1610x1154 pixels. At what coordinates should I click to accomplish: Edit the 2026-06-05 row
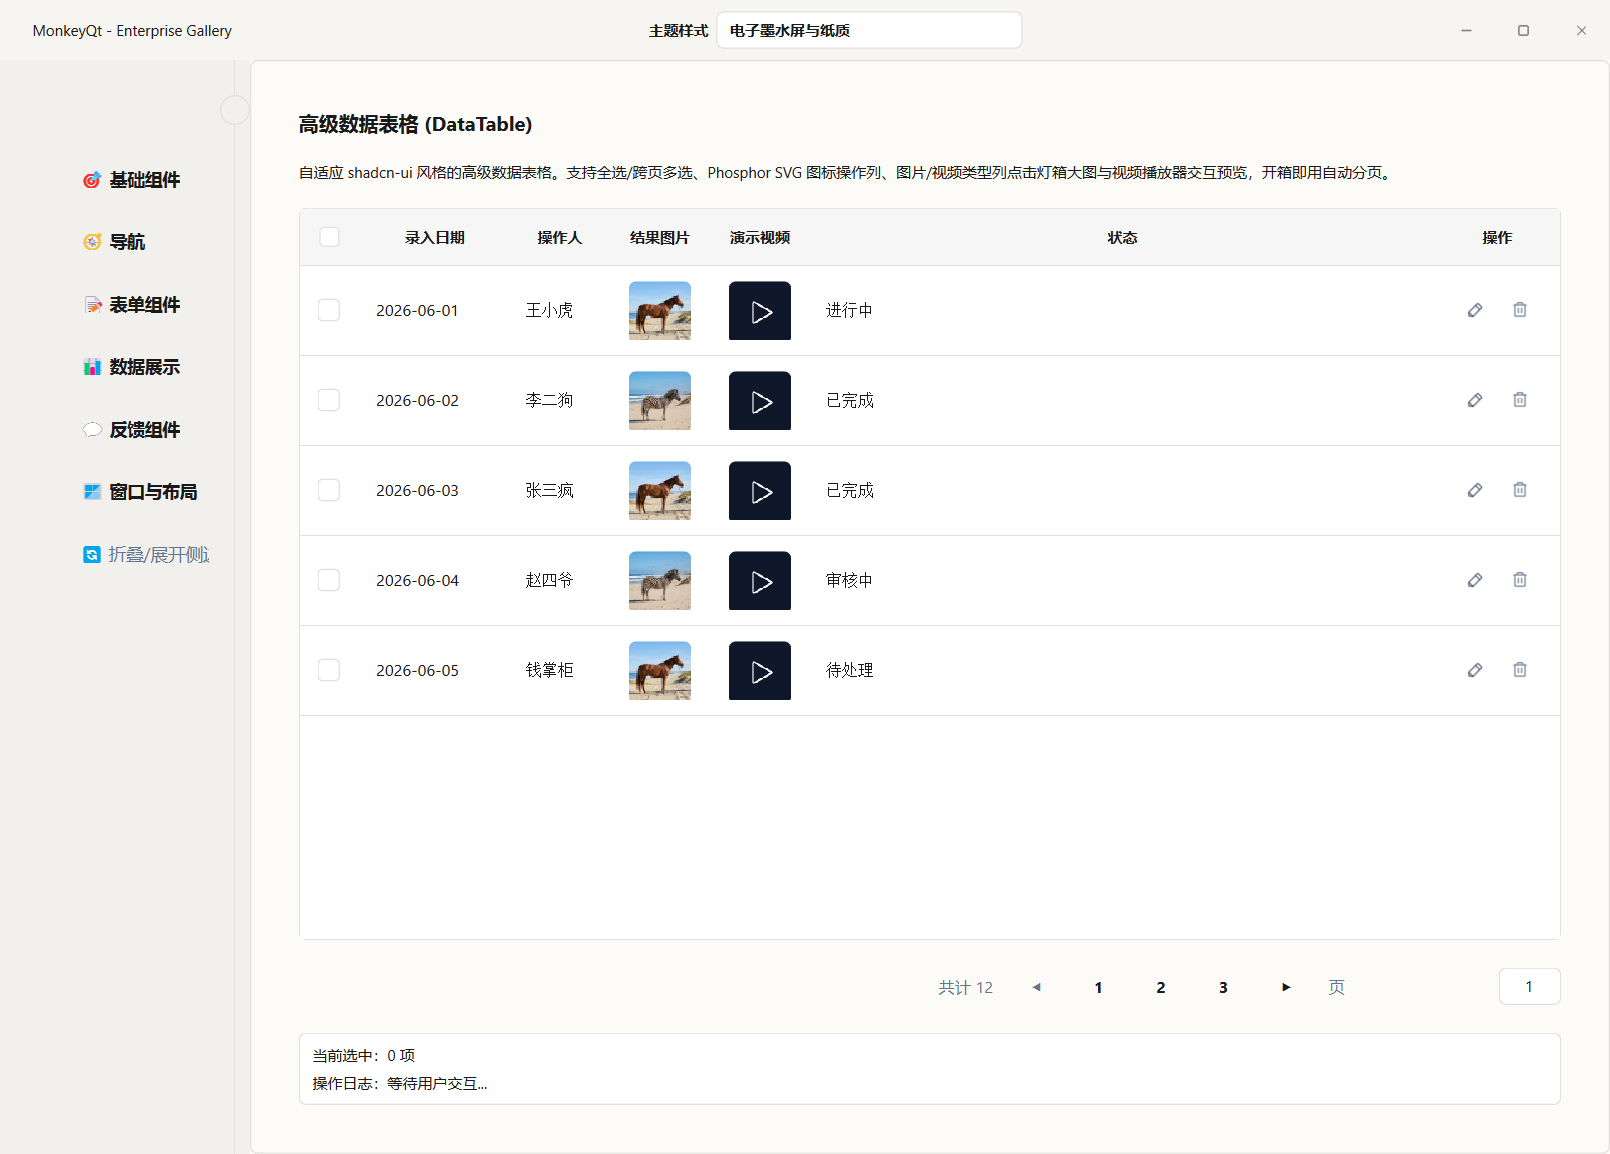[x=1475, y=670]
